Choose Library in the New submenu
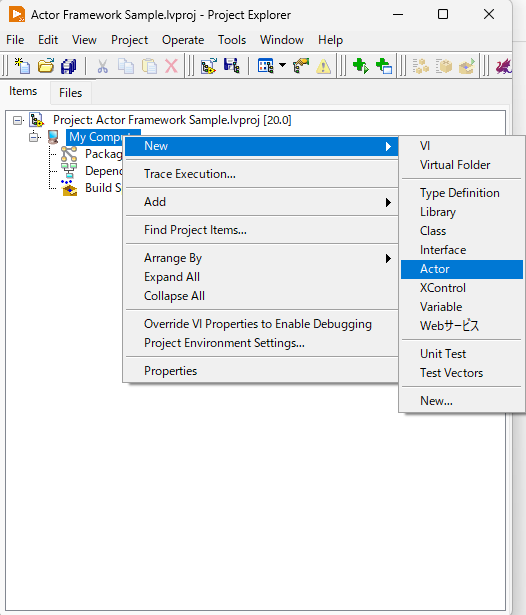Viewport: 526px width, 615px height. [462, 212]
